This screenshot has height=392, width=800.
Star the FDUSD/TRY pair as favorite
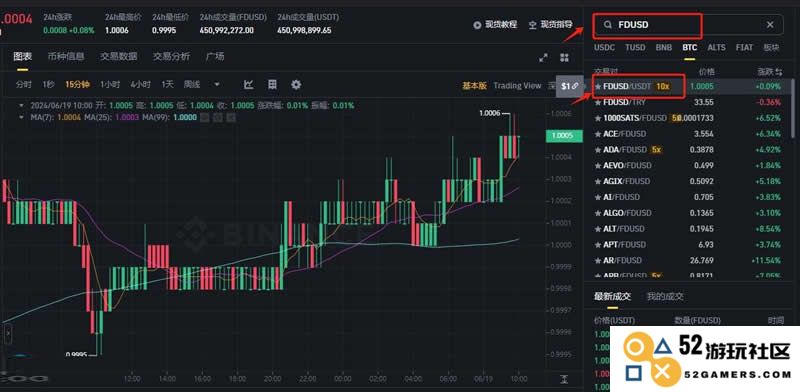[x=598, y=102]
